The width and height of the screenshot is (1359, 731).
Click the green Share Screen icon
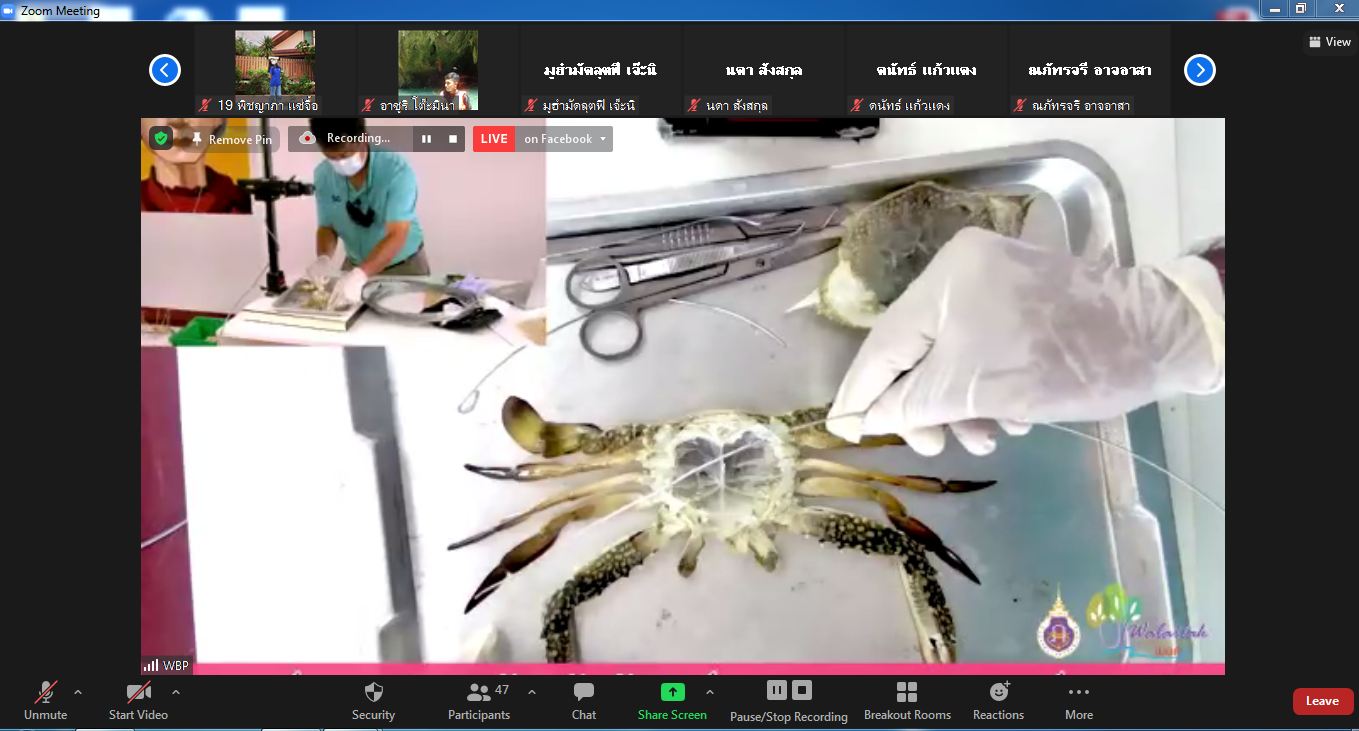[x=673, y=692]
